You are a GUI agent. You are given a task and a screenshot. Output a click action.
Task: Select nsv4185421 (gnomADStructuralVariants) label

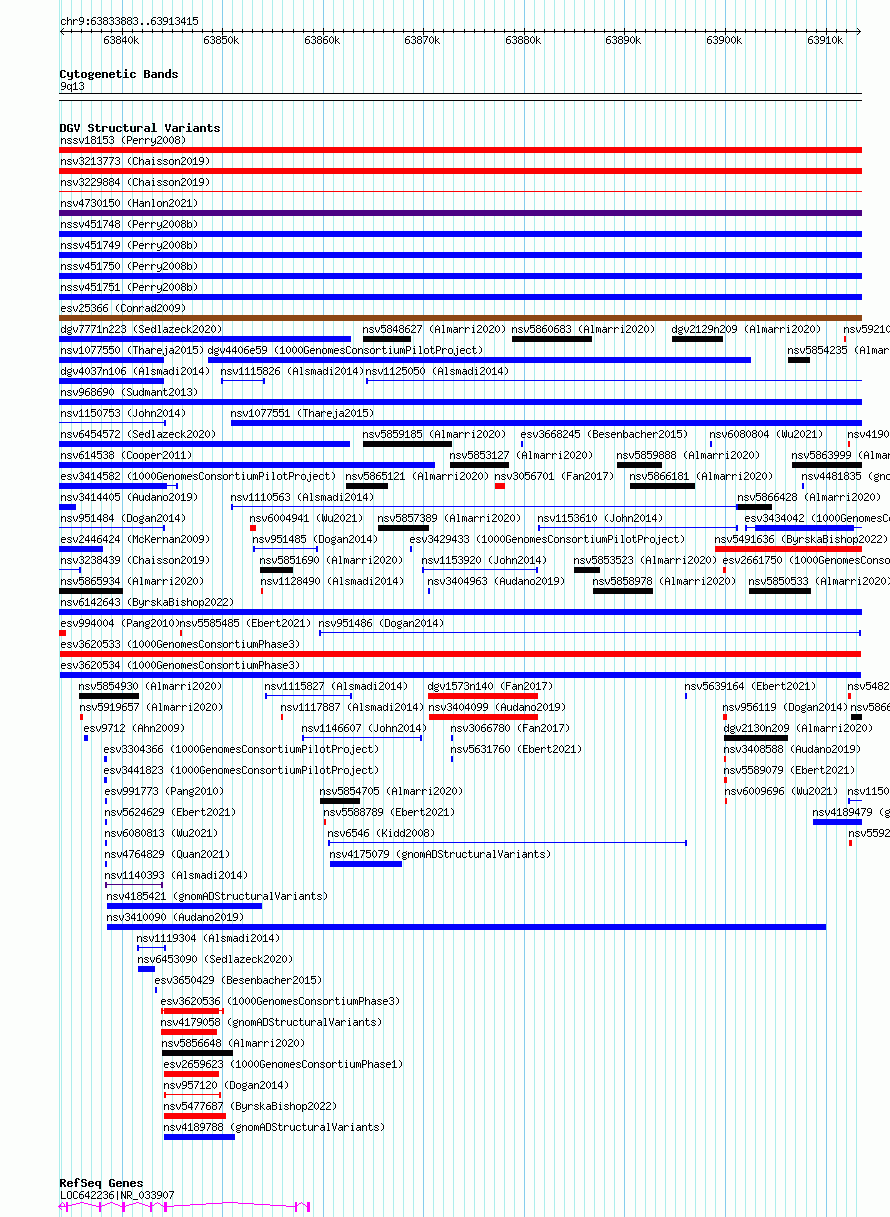217,896
